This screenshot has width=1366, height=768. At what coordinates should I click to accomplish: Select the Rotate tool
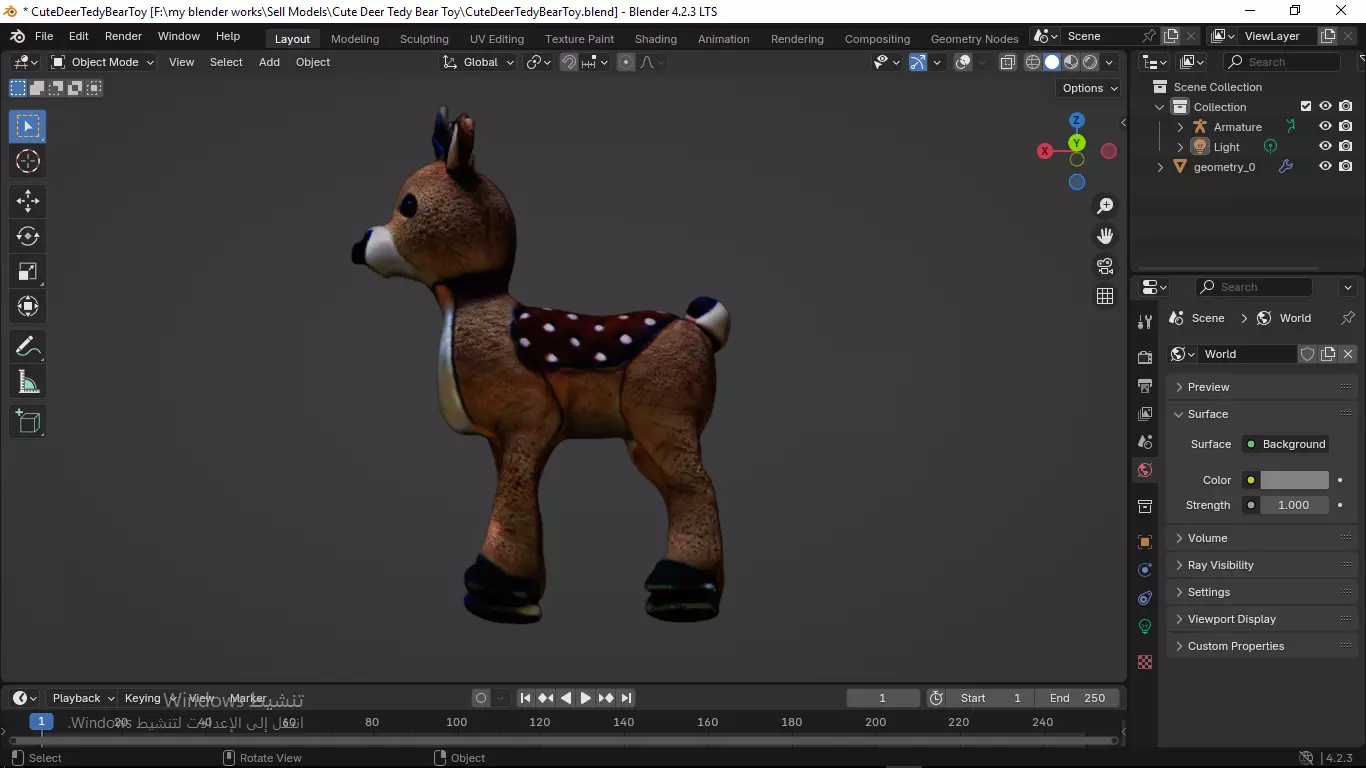(28, 236)
